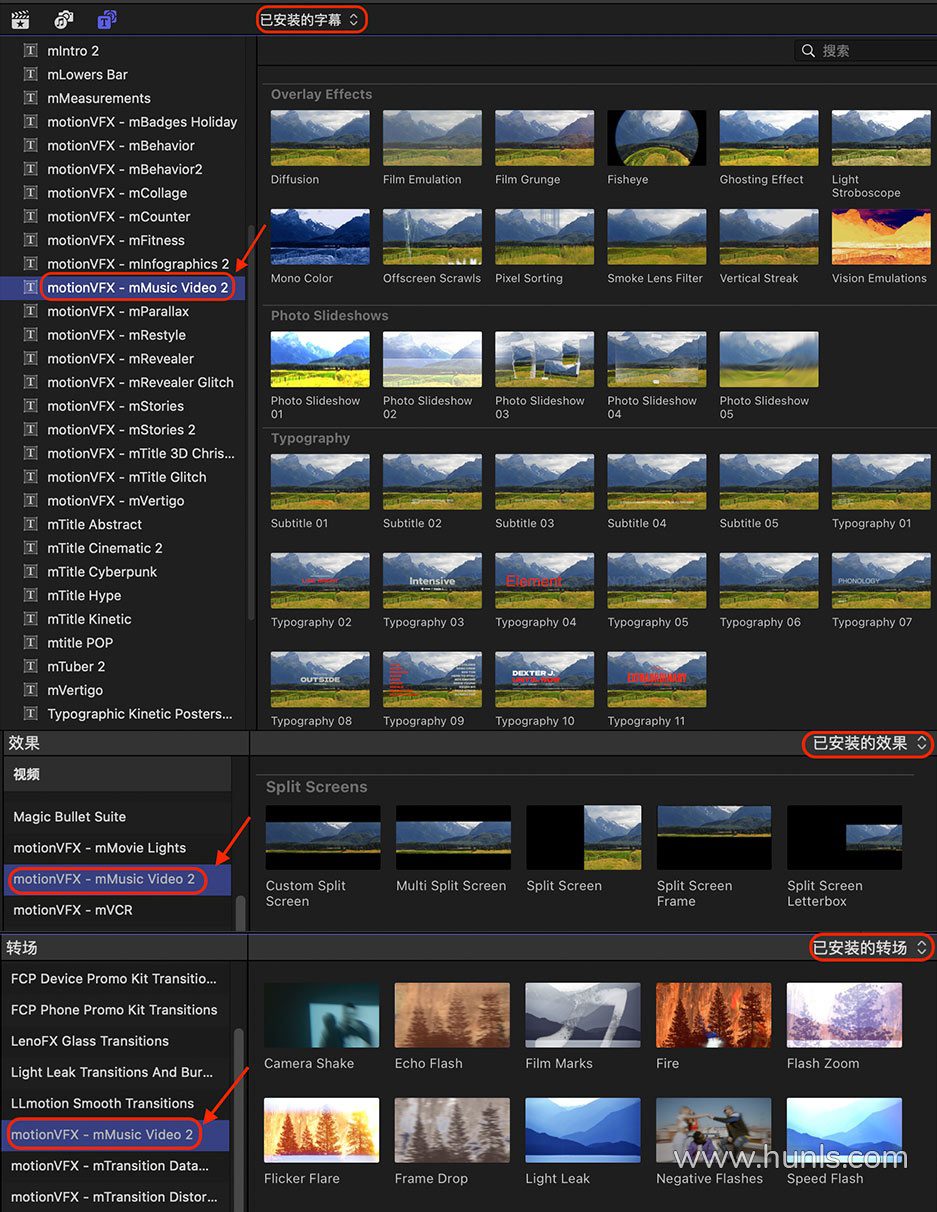Image resolution: width=937 pixels, height=1212 pixels.
Task: Open the Photos and Audio sidebar icon
Action: tap(63, 19)
